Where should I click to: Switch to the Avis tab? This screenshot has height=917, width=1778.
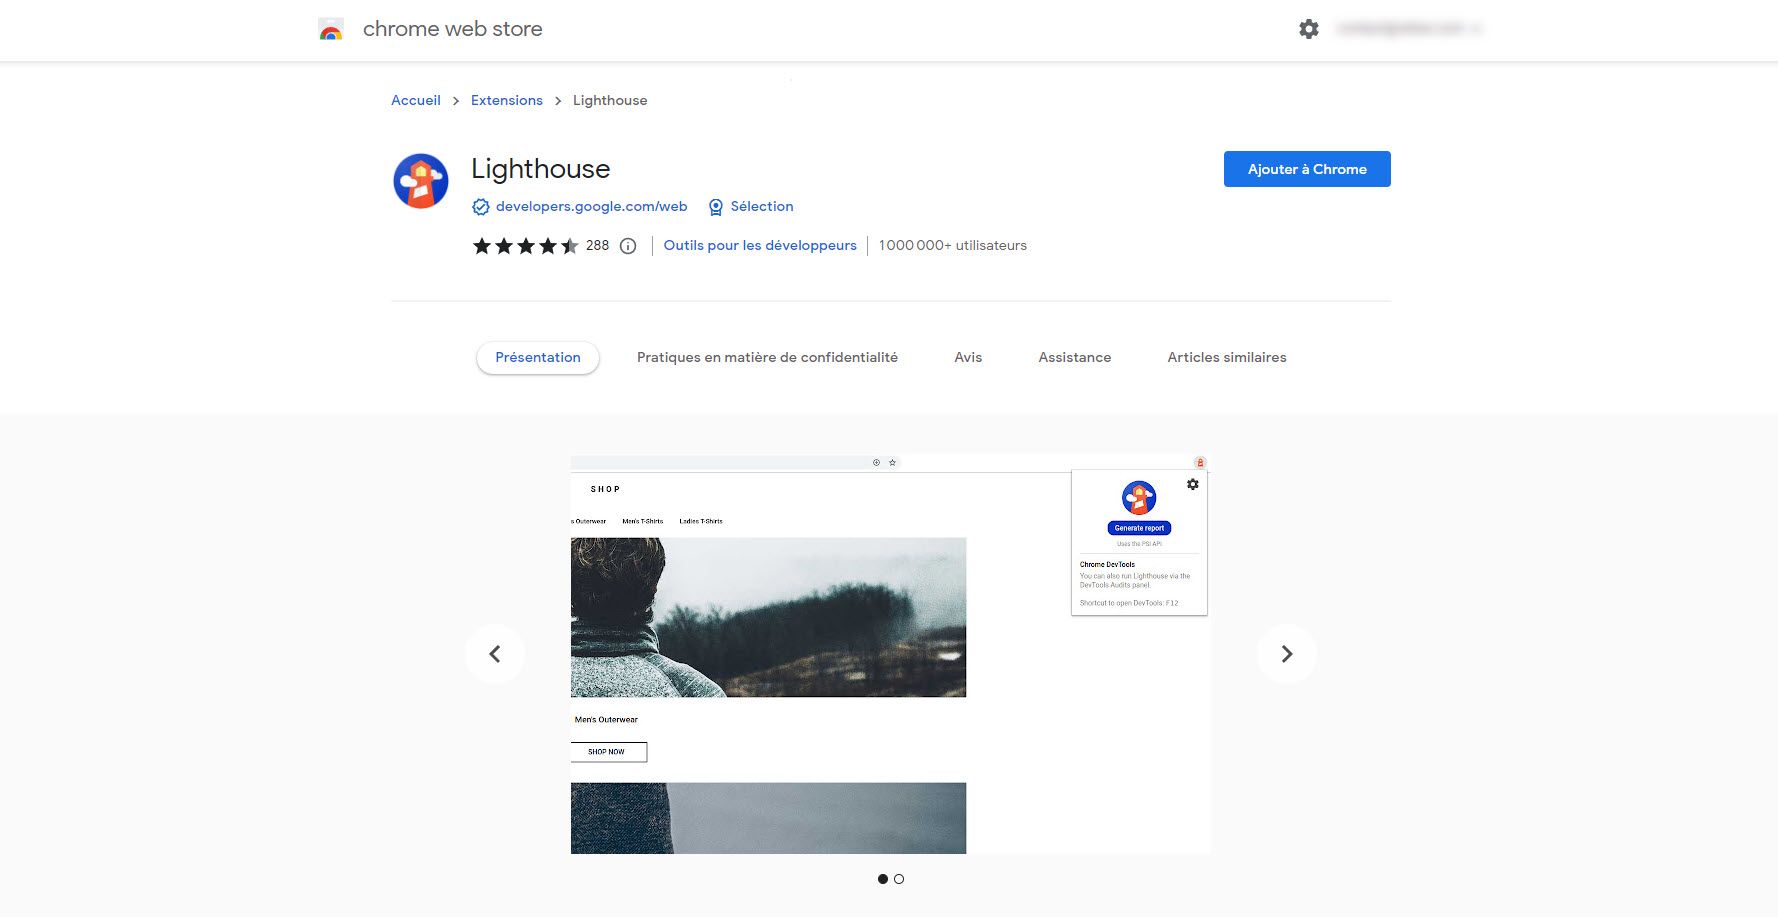[x=968, y=357]
